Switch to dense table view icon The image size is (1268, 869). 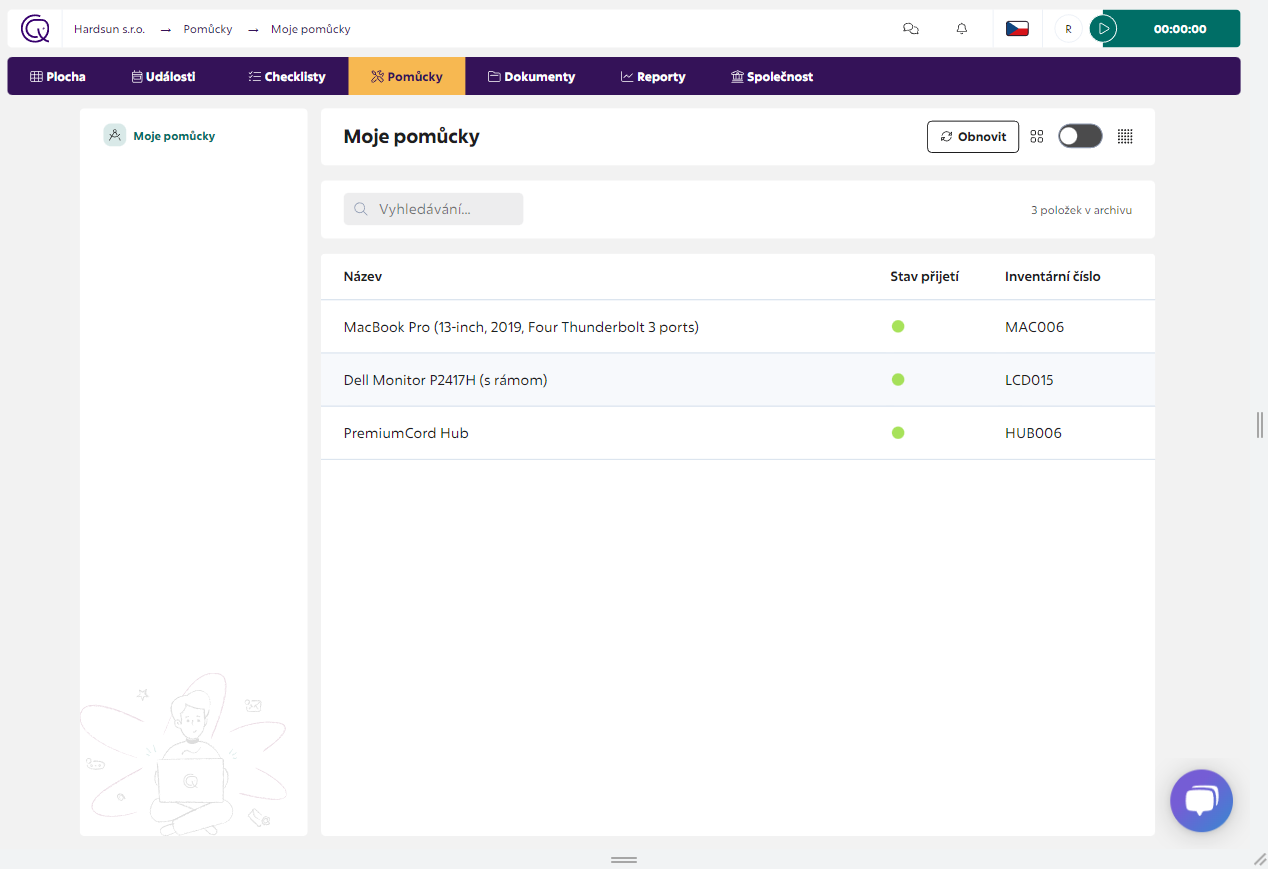coord(1125,137)
